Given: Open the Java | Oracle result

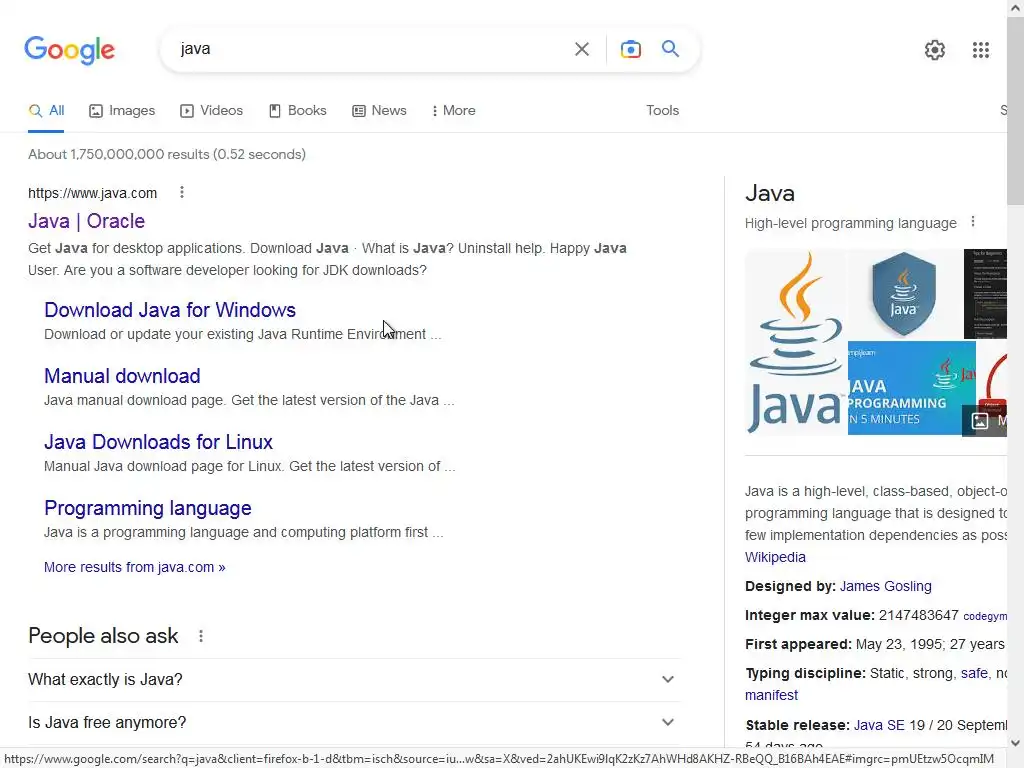Looking at the screenshot, I should pyautogui.click(x=86, y=221).
